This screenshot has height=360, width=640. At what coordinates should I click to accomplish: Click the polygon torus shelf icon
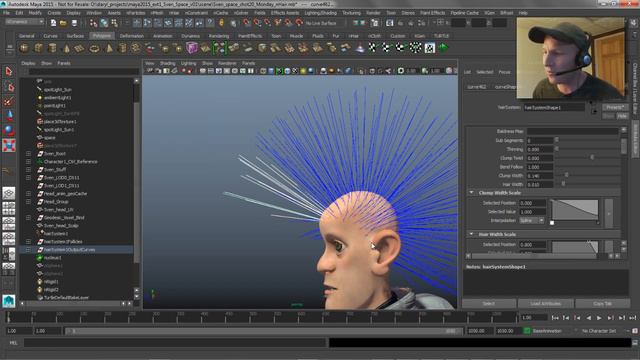coord(94,48)
